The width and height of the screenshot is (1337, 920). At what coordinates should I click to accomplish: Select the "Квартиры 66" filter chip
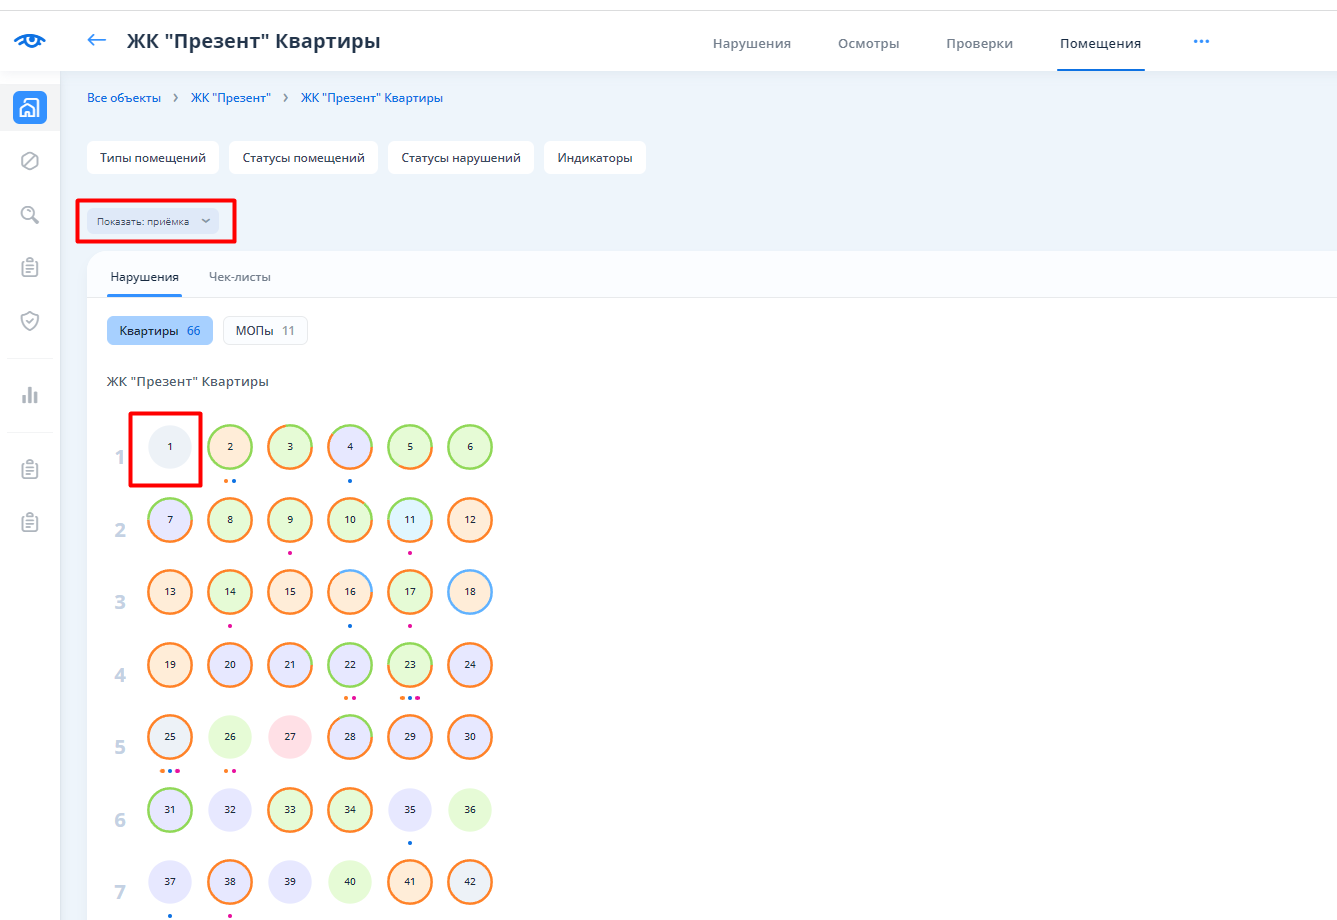tap(160, 331)
